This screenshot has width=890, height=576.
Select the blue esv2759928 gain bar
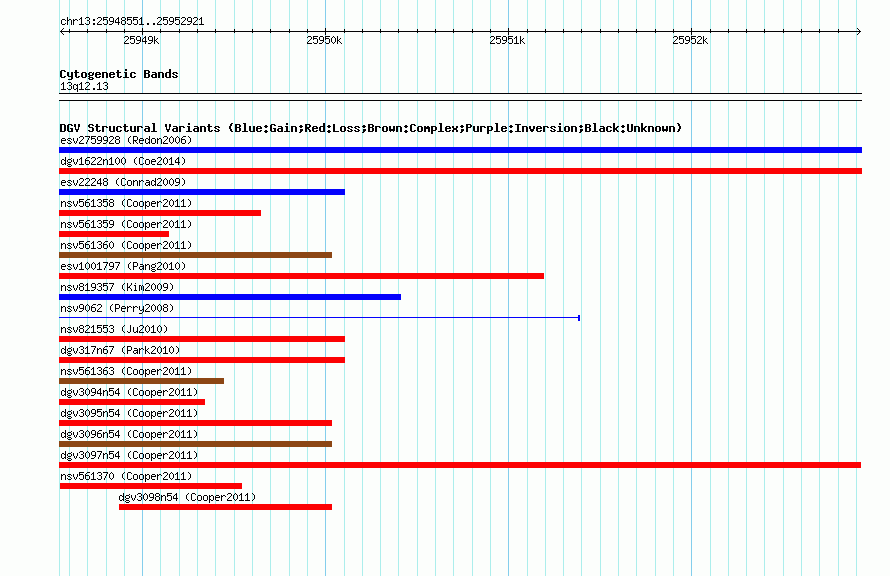click(x=460, y=150)
